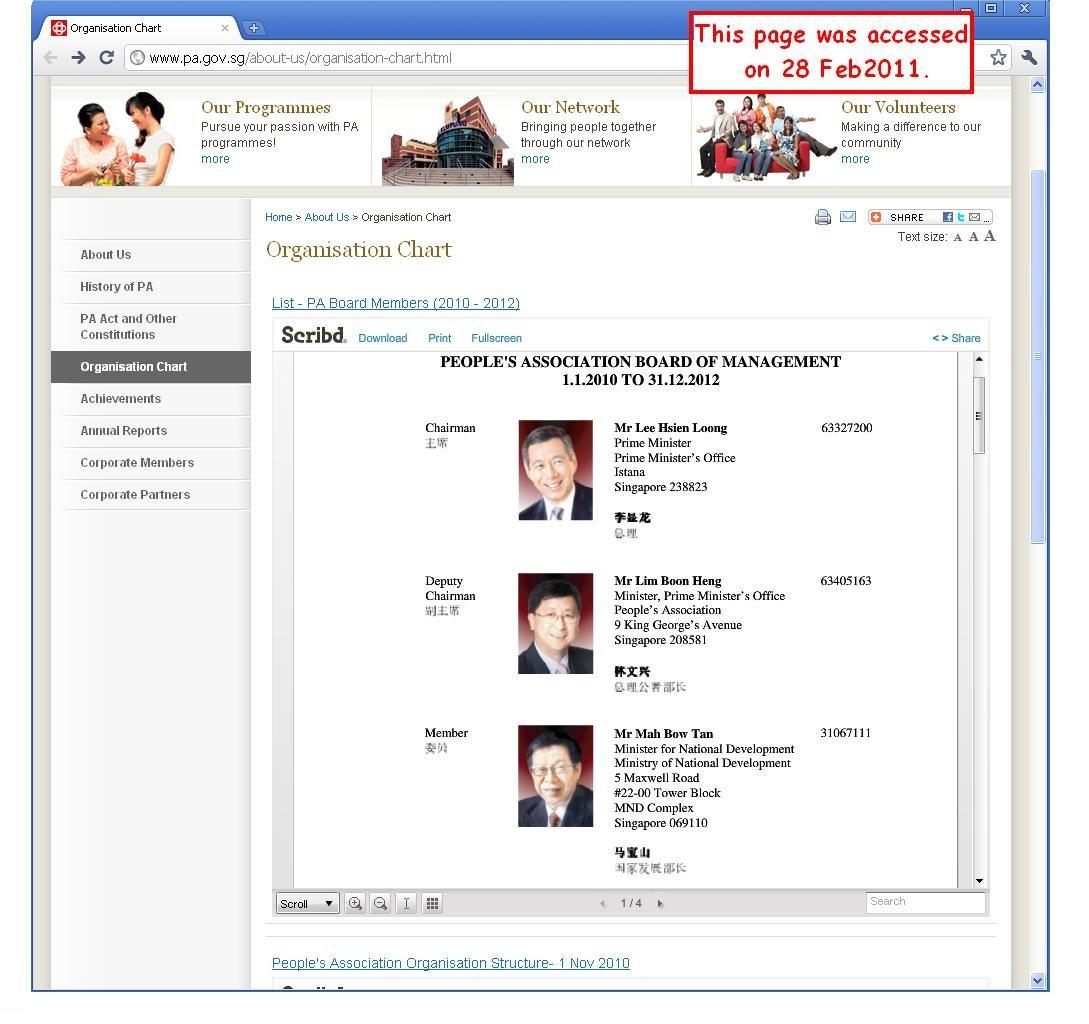
Task: Go to previous document page
Action: [x=603, y=904]
